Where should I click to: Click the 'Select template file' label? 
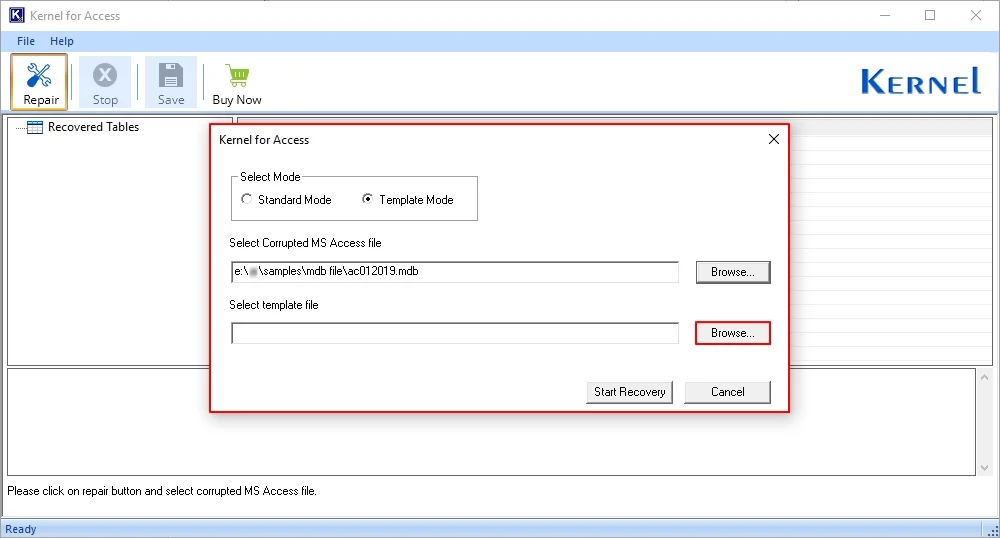point(274,305)
